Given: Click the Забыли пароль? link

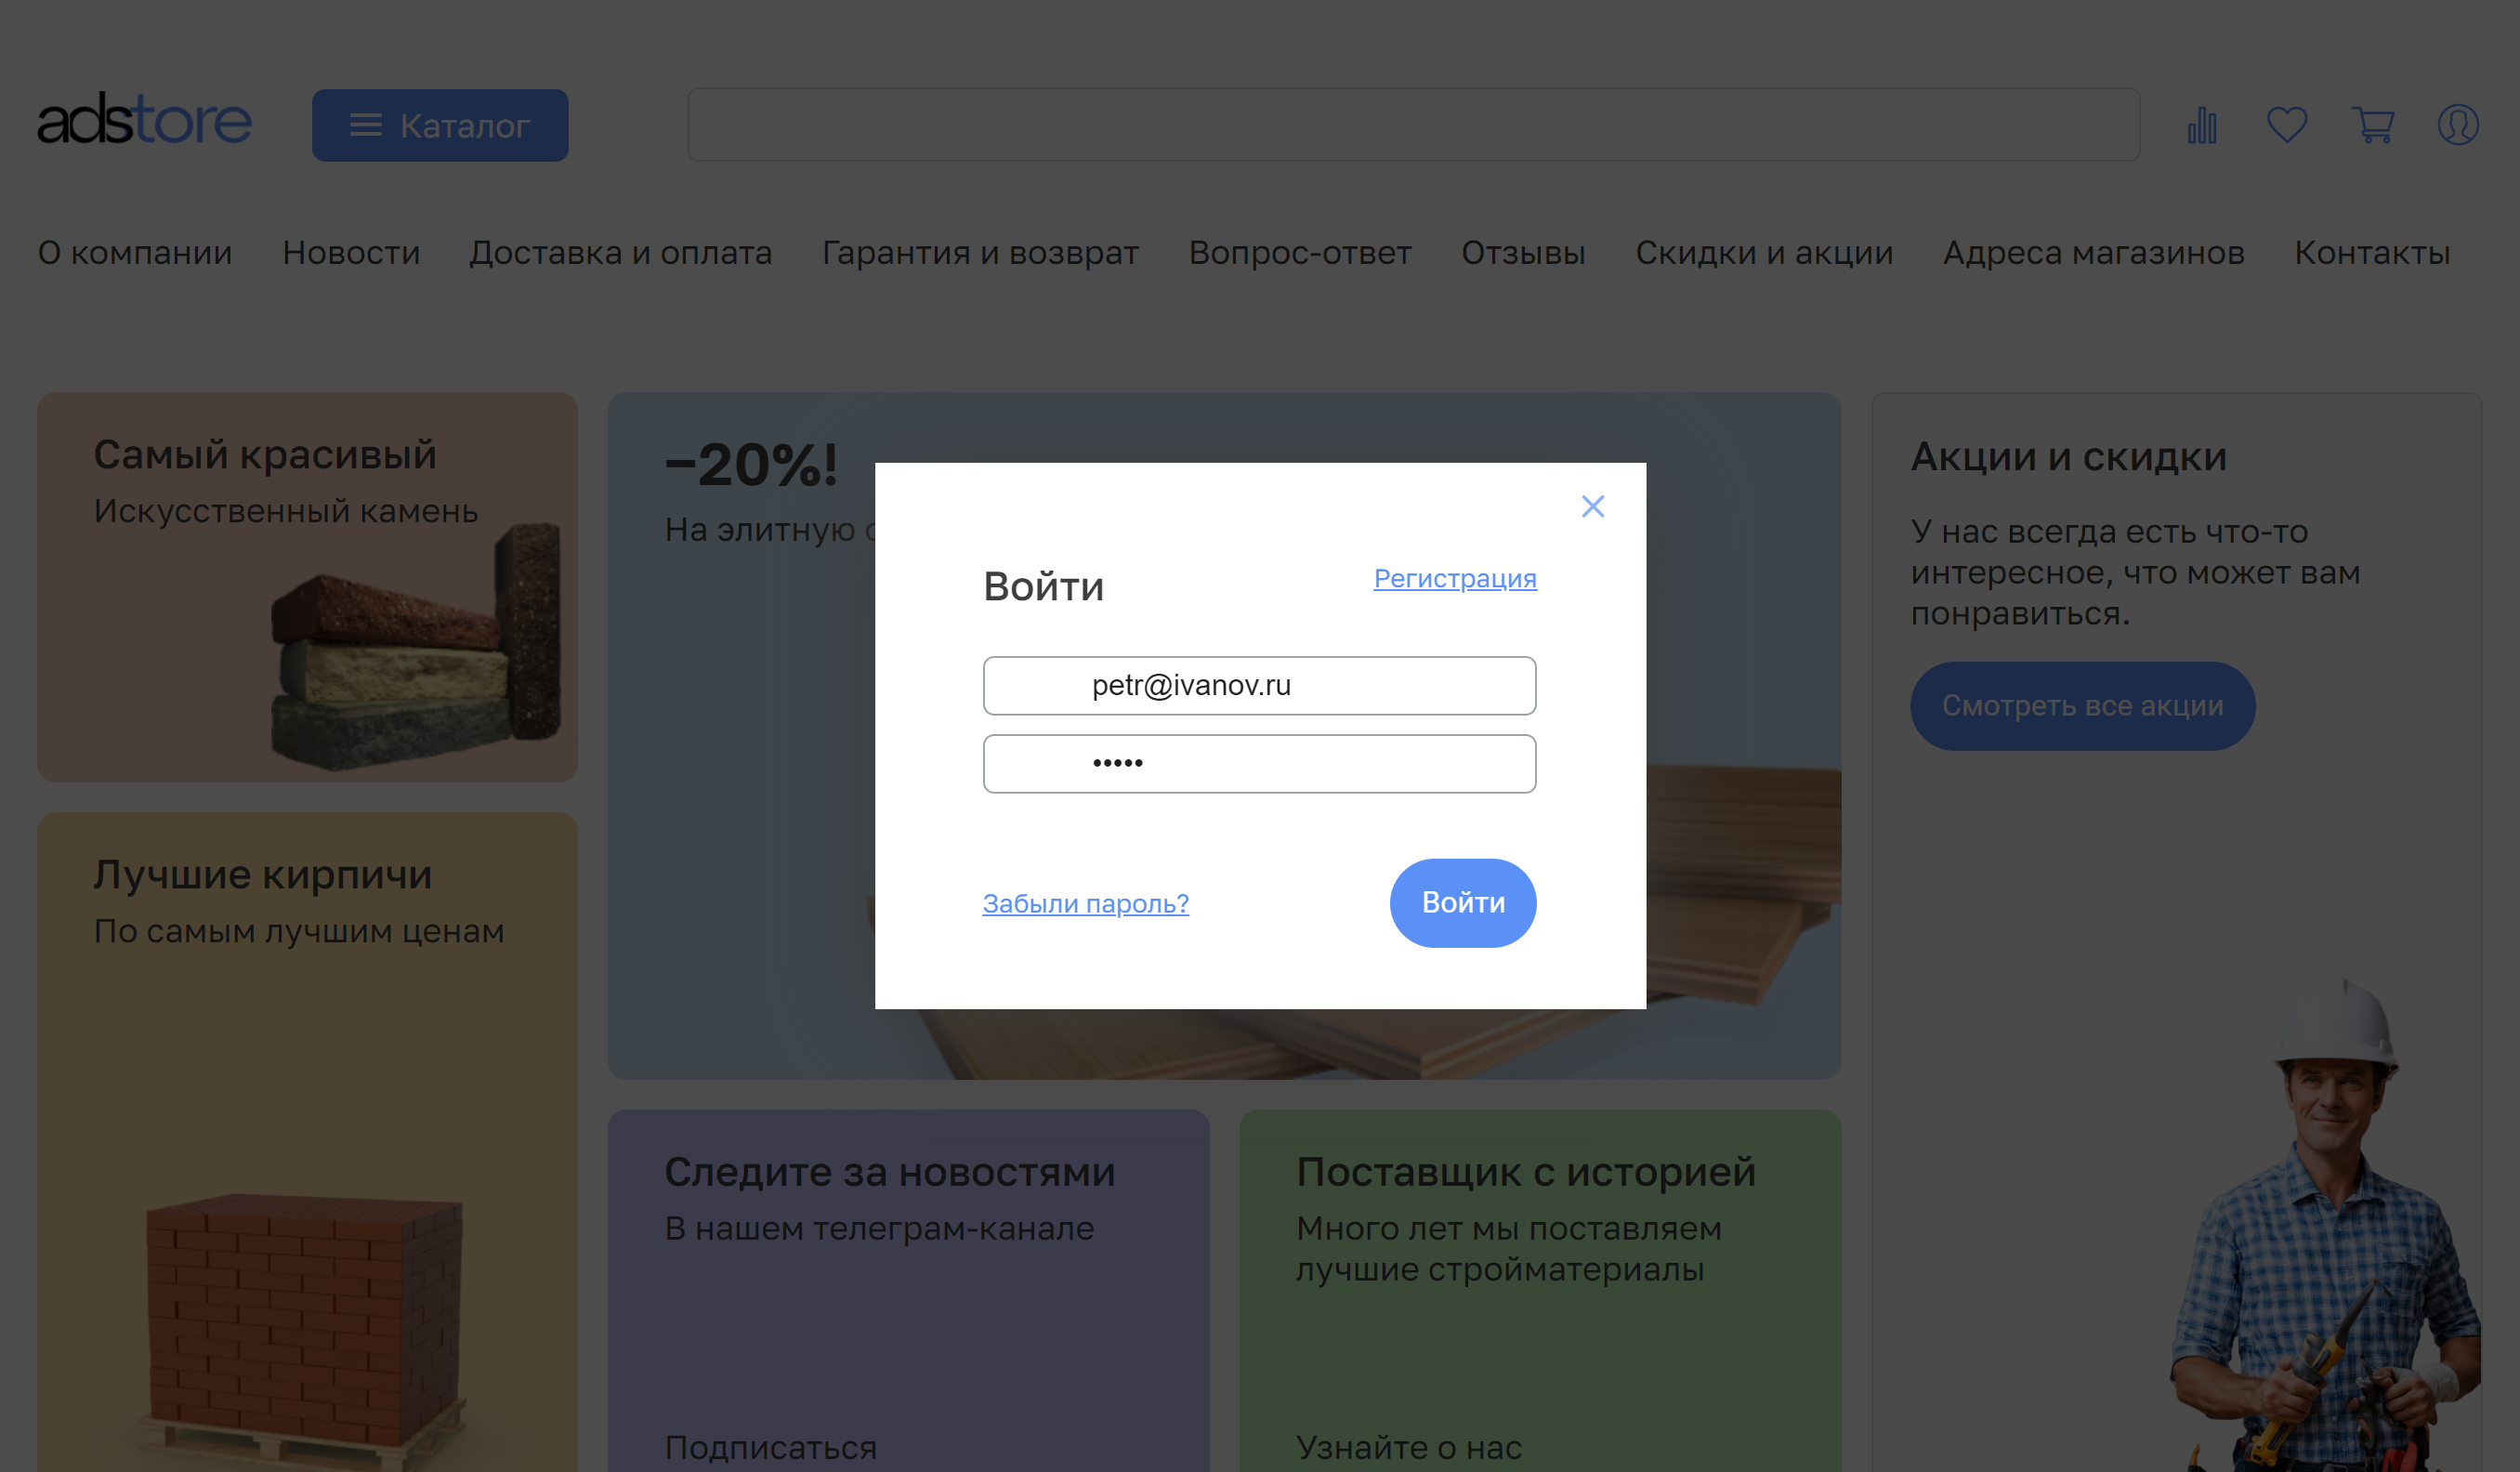Looking at the screenshot, I should coord(1084,903).
